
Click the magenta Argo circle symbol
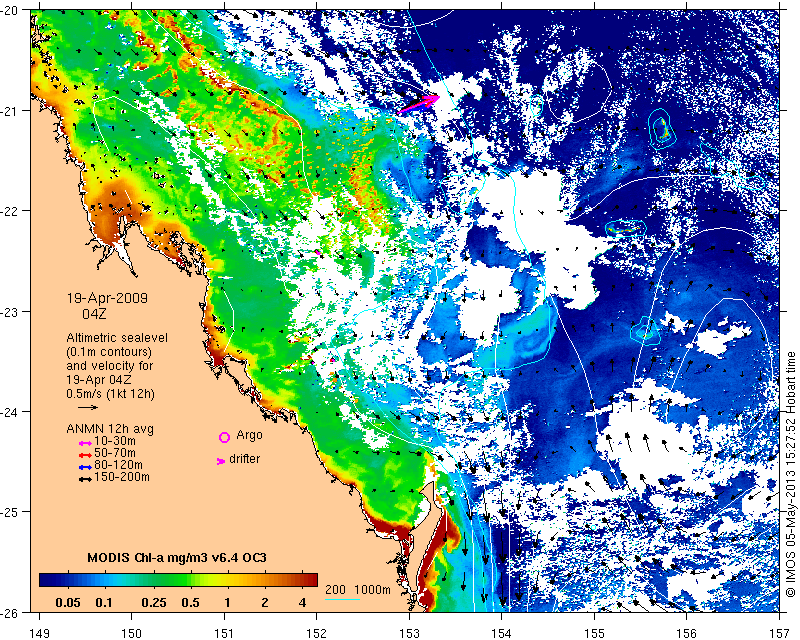(224, 437)
